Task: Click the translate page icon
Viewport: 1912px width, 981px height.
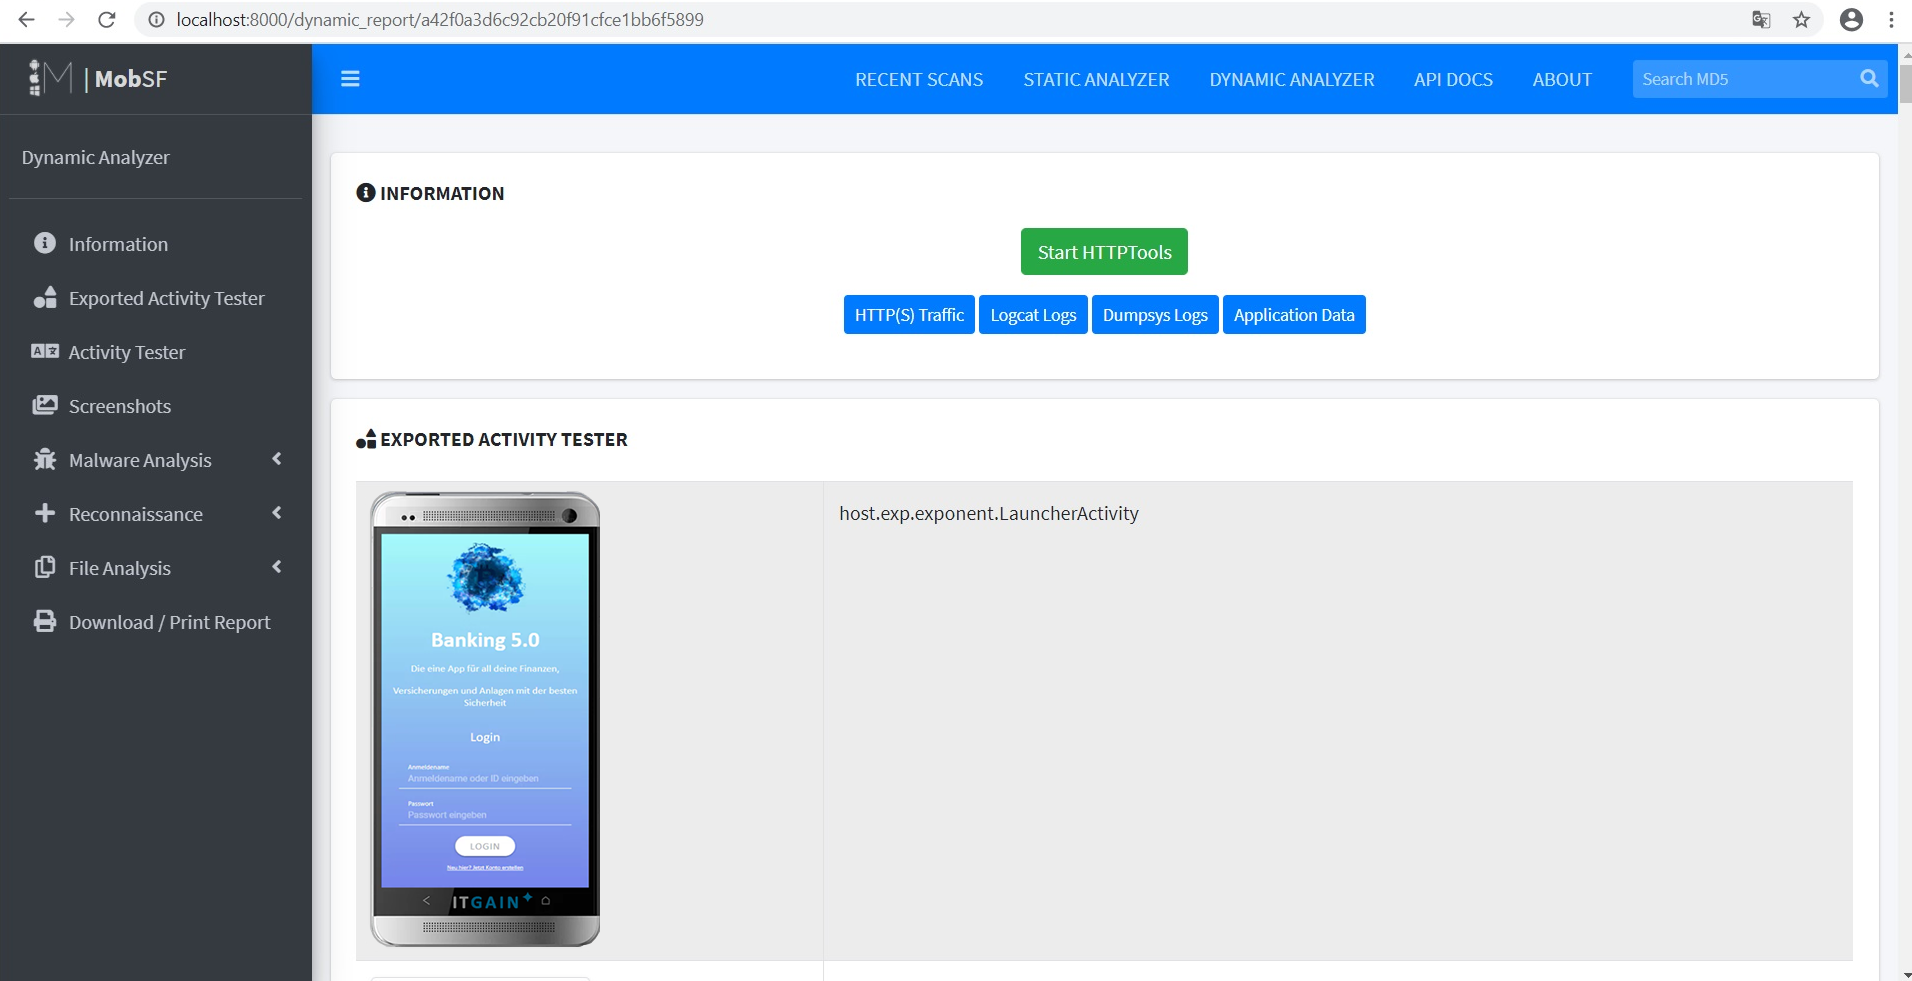Action: [x=1761, y=19]
